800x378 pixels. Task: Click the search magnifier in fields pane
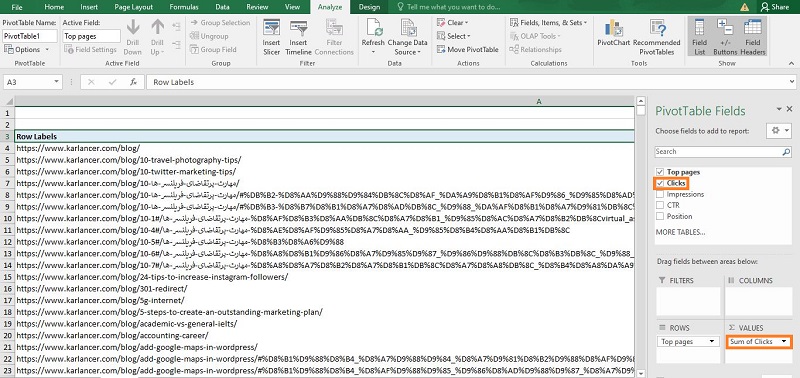(786, 152)
